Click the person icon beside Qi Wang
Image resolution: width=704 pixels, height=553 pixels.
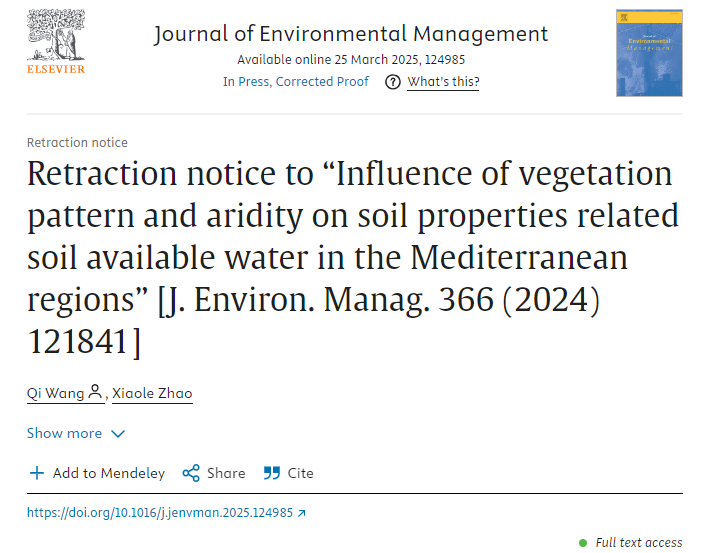pyautogui.click(x=95, y=391)
